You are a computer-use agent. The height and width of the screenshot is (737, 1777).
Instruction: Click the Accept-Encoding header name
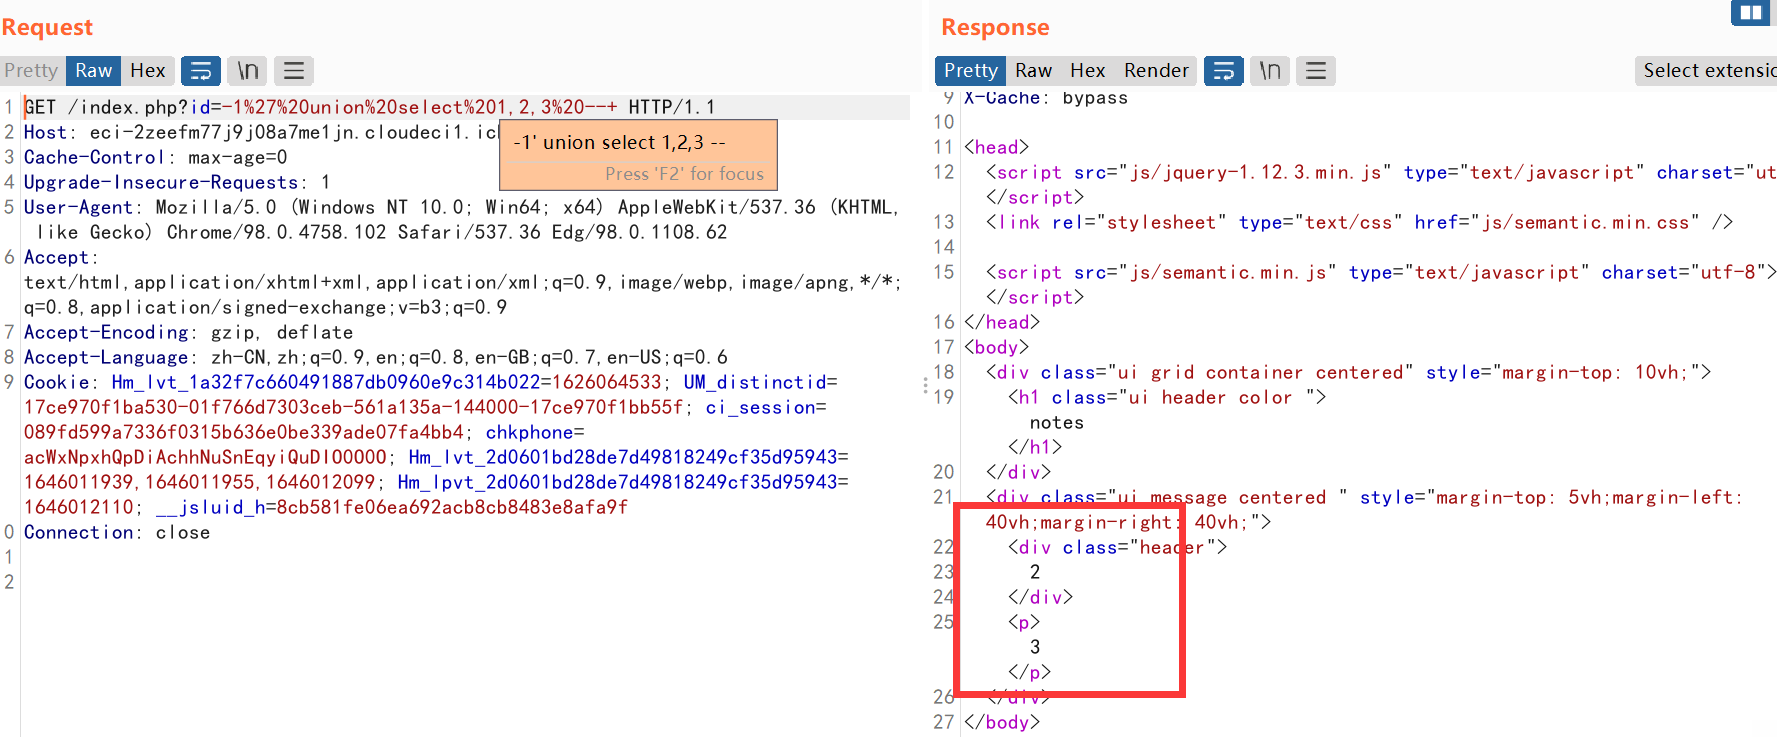(x=110, y=332)
